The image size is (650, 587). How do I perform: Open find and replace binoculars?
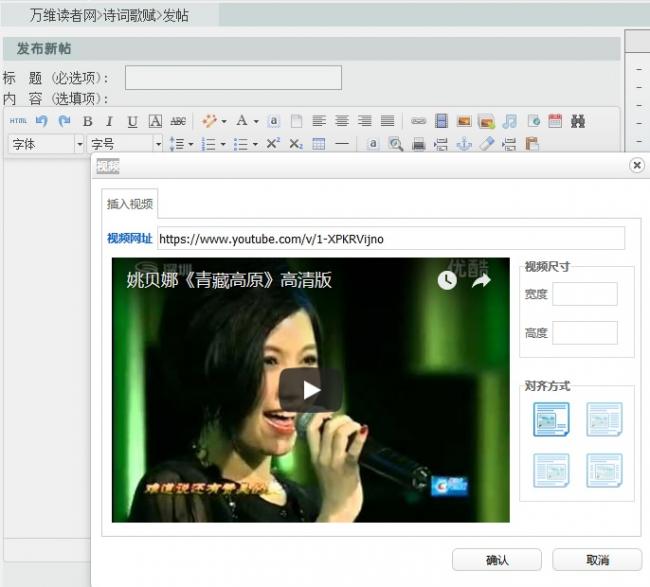(x=578, y=121)
